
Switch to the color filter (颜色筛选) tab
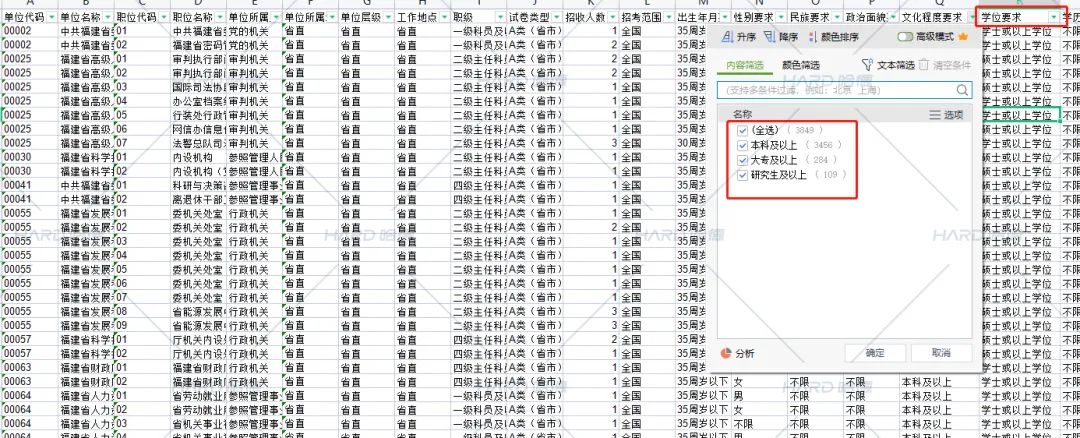click(x=799, y=65)
